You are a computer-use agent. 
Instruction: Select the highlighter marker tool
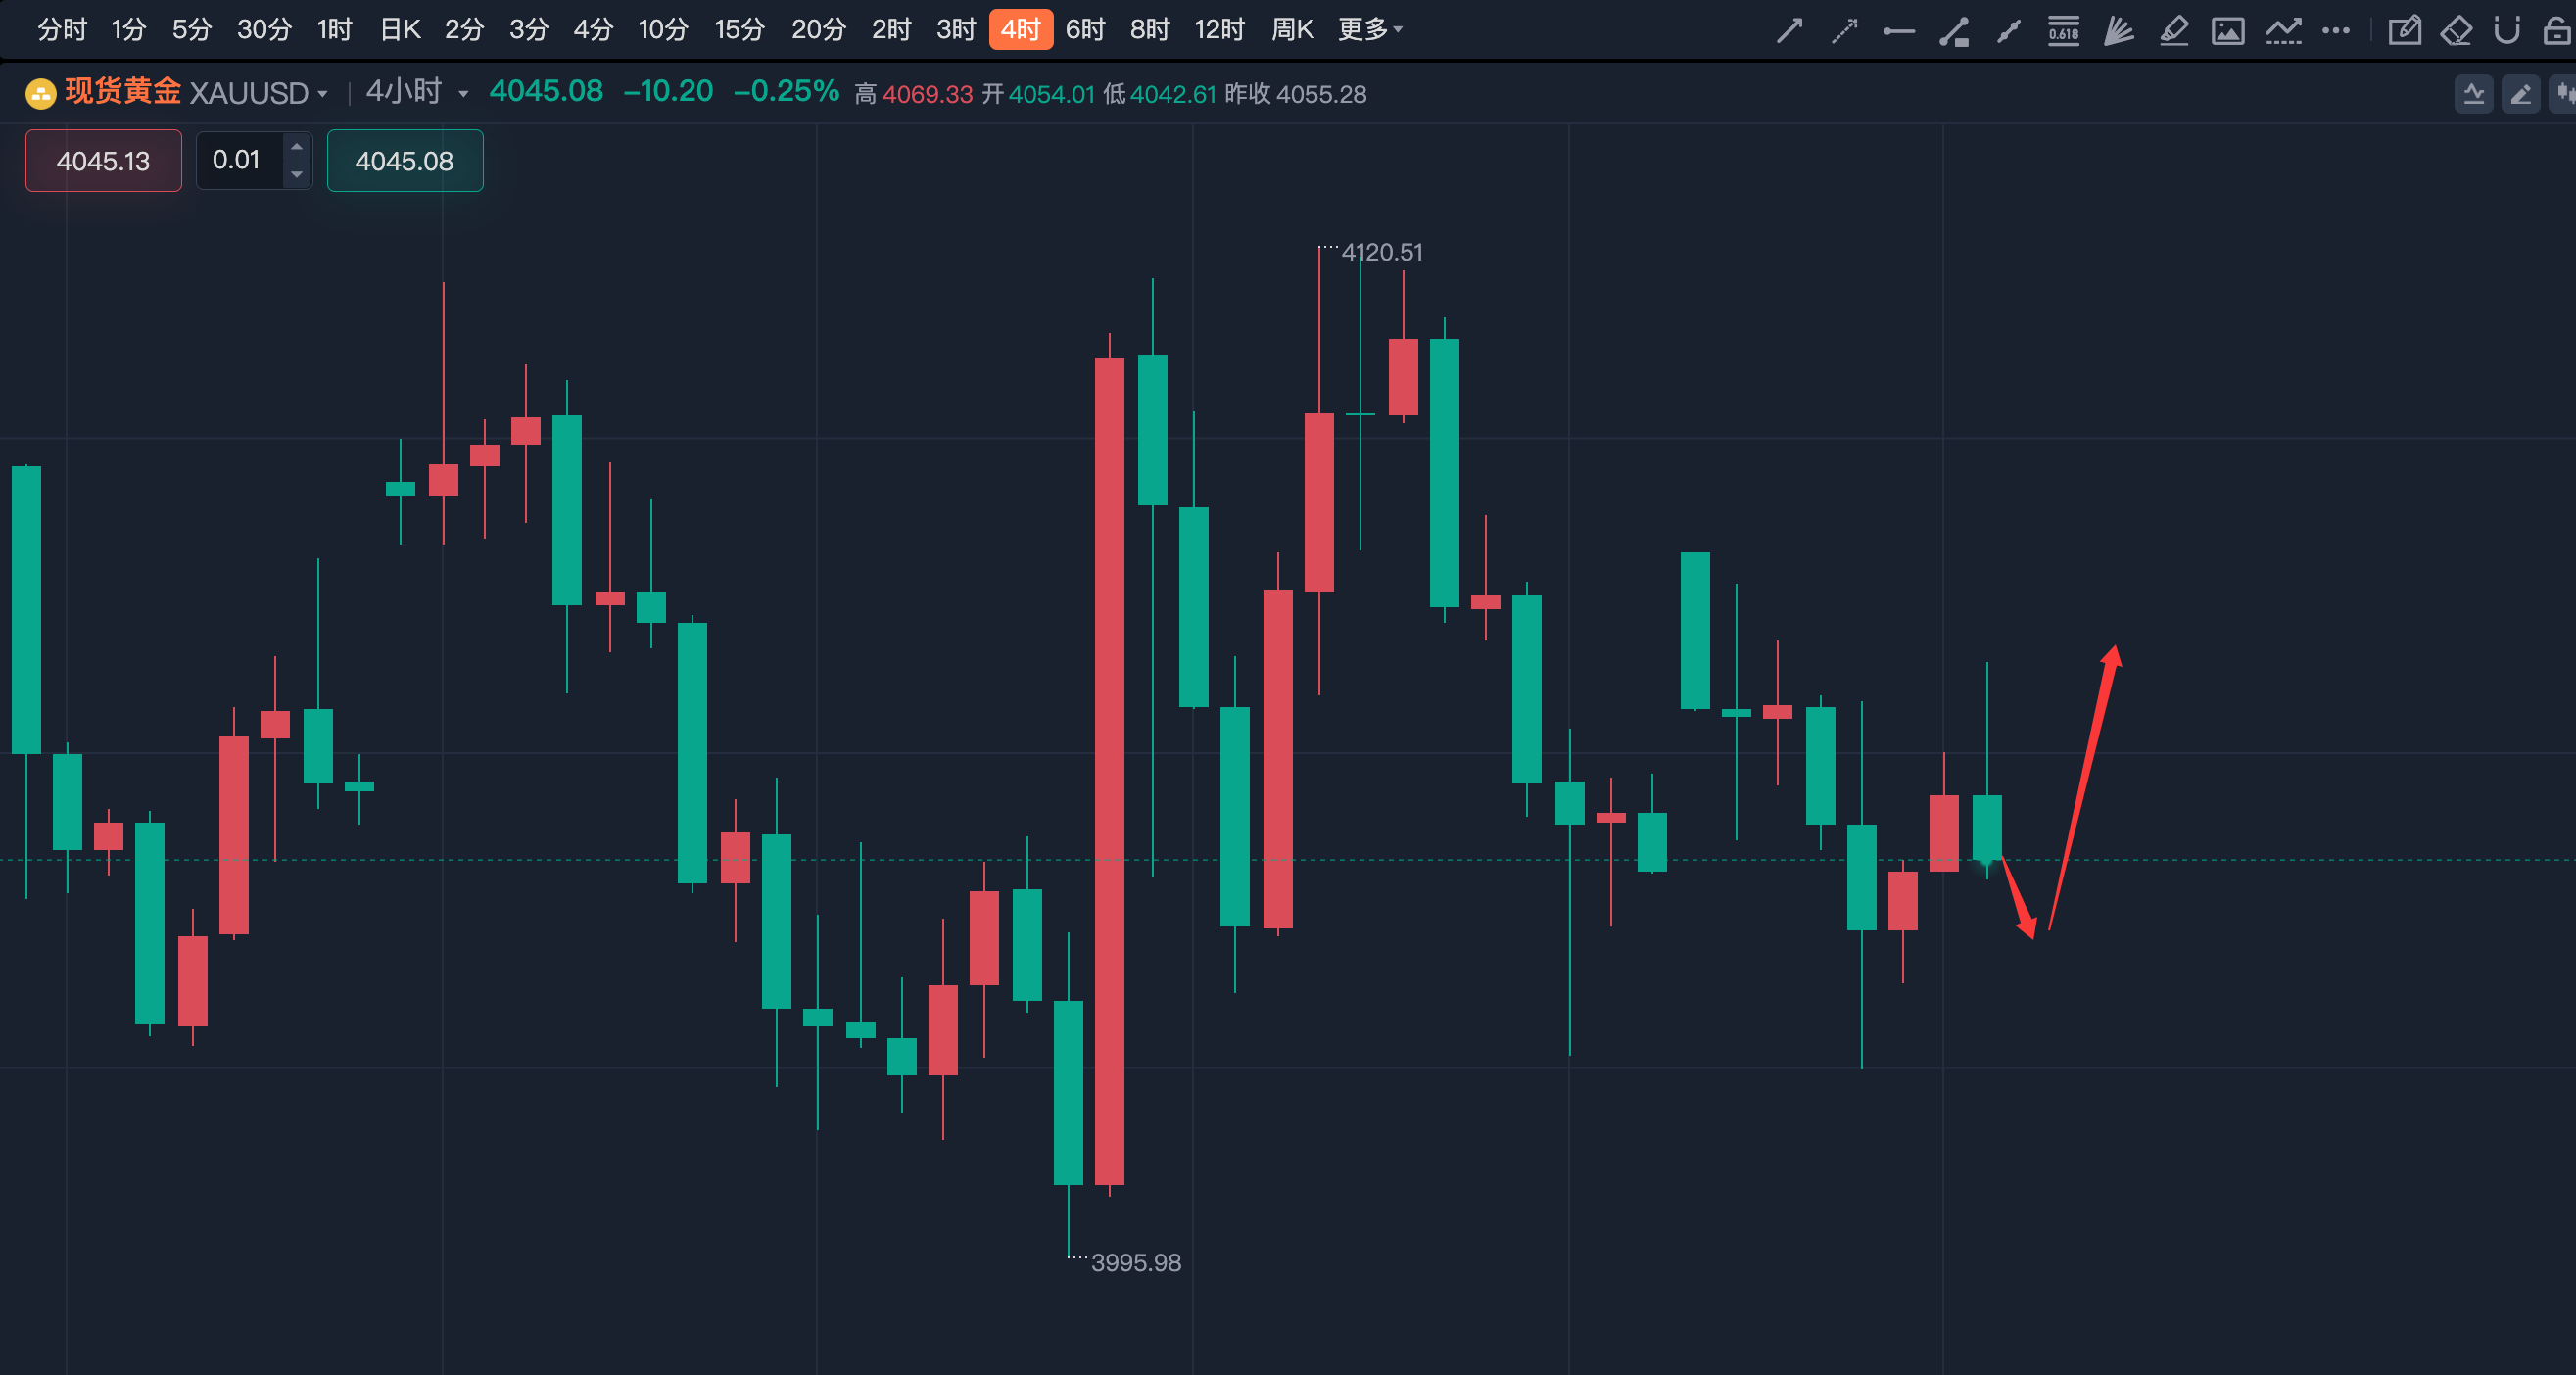tap(2173, 30)
